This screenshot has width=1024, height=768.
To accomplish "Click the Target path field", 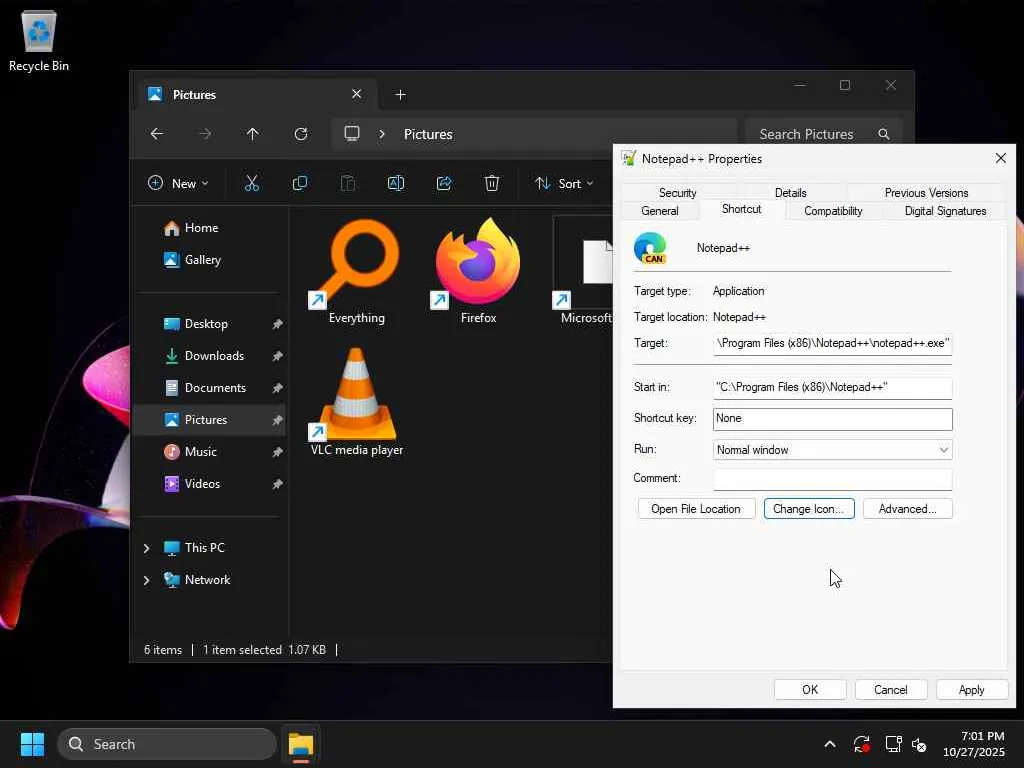I will [x=833, y=344].
